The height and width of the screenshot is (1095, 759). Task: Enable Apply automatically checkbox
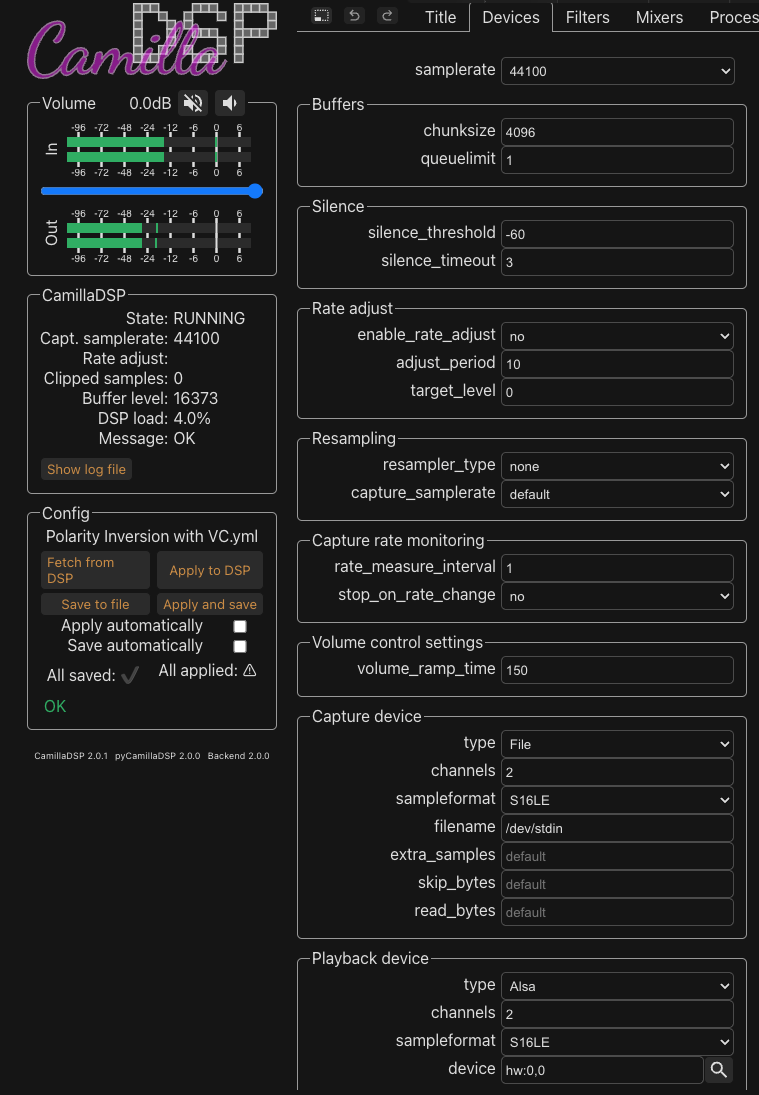pyautogui.click(x=240, y=626)
